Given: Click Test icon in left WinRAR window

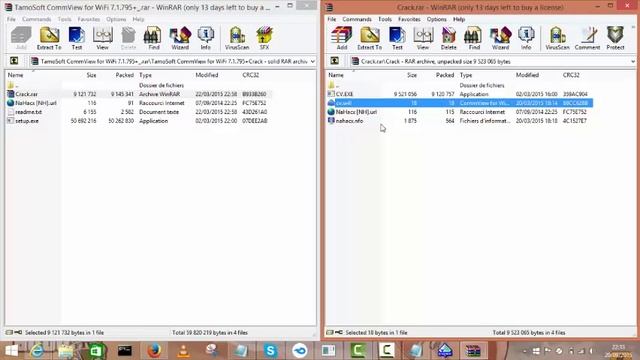Looking at the screenshot, I should [x=76, y=38].
